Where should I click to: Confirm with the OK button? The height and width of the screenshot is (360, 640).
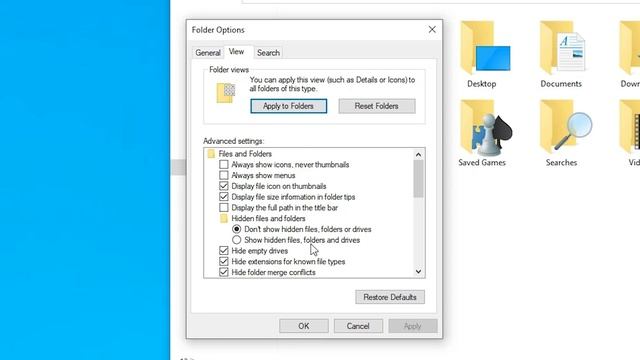(304, 326)
